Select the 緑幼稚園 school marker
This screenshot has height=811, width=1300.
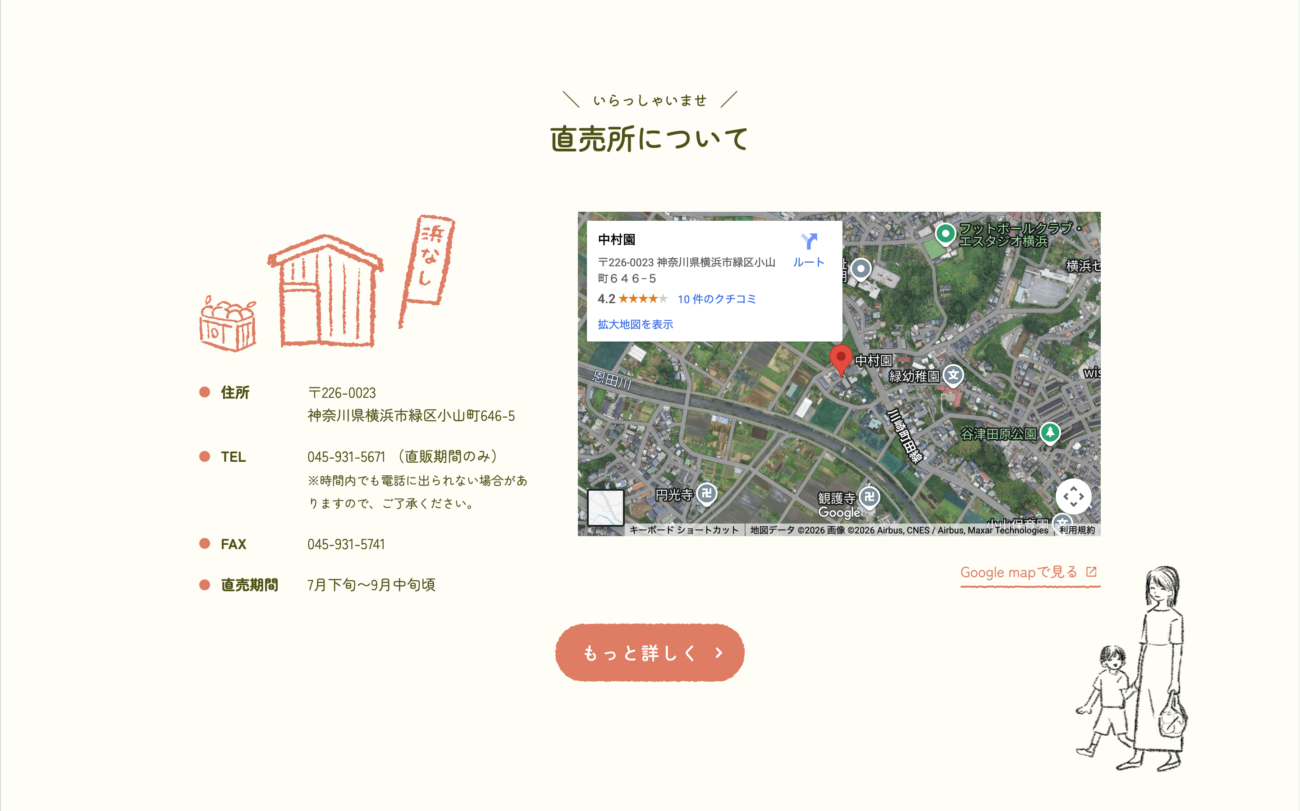[x=953, y=376]
